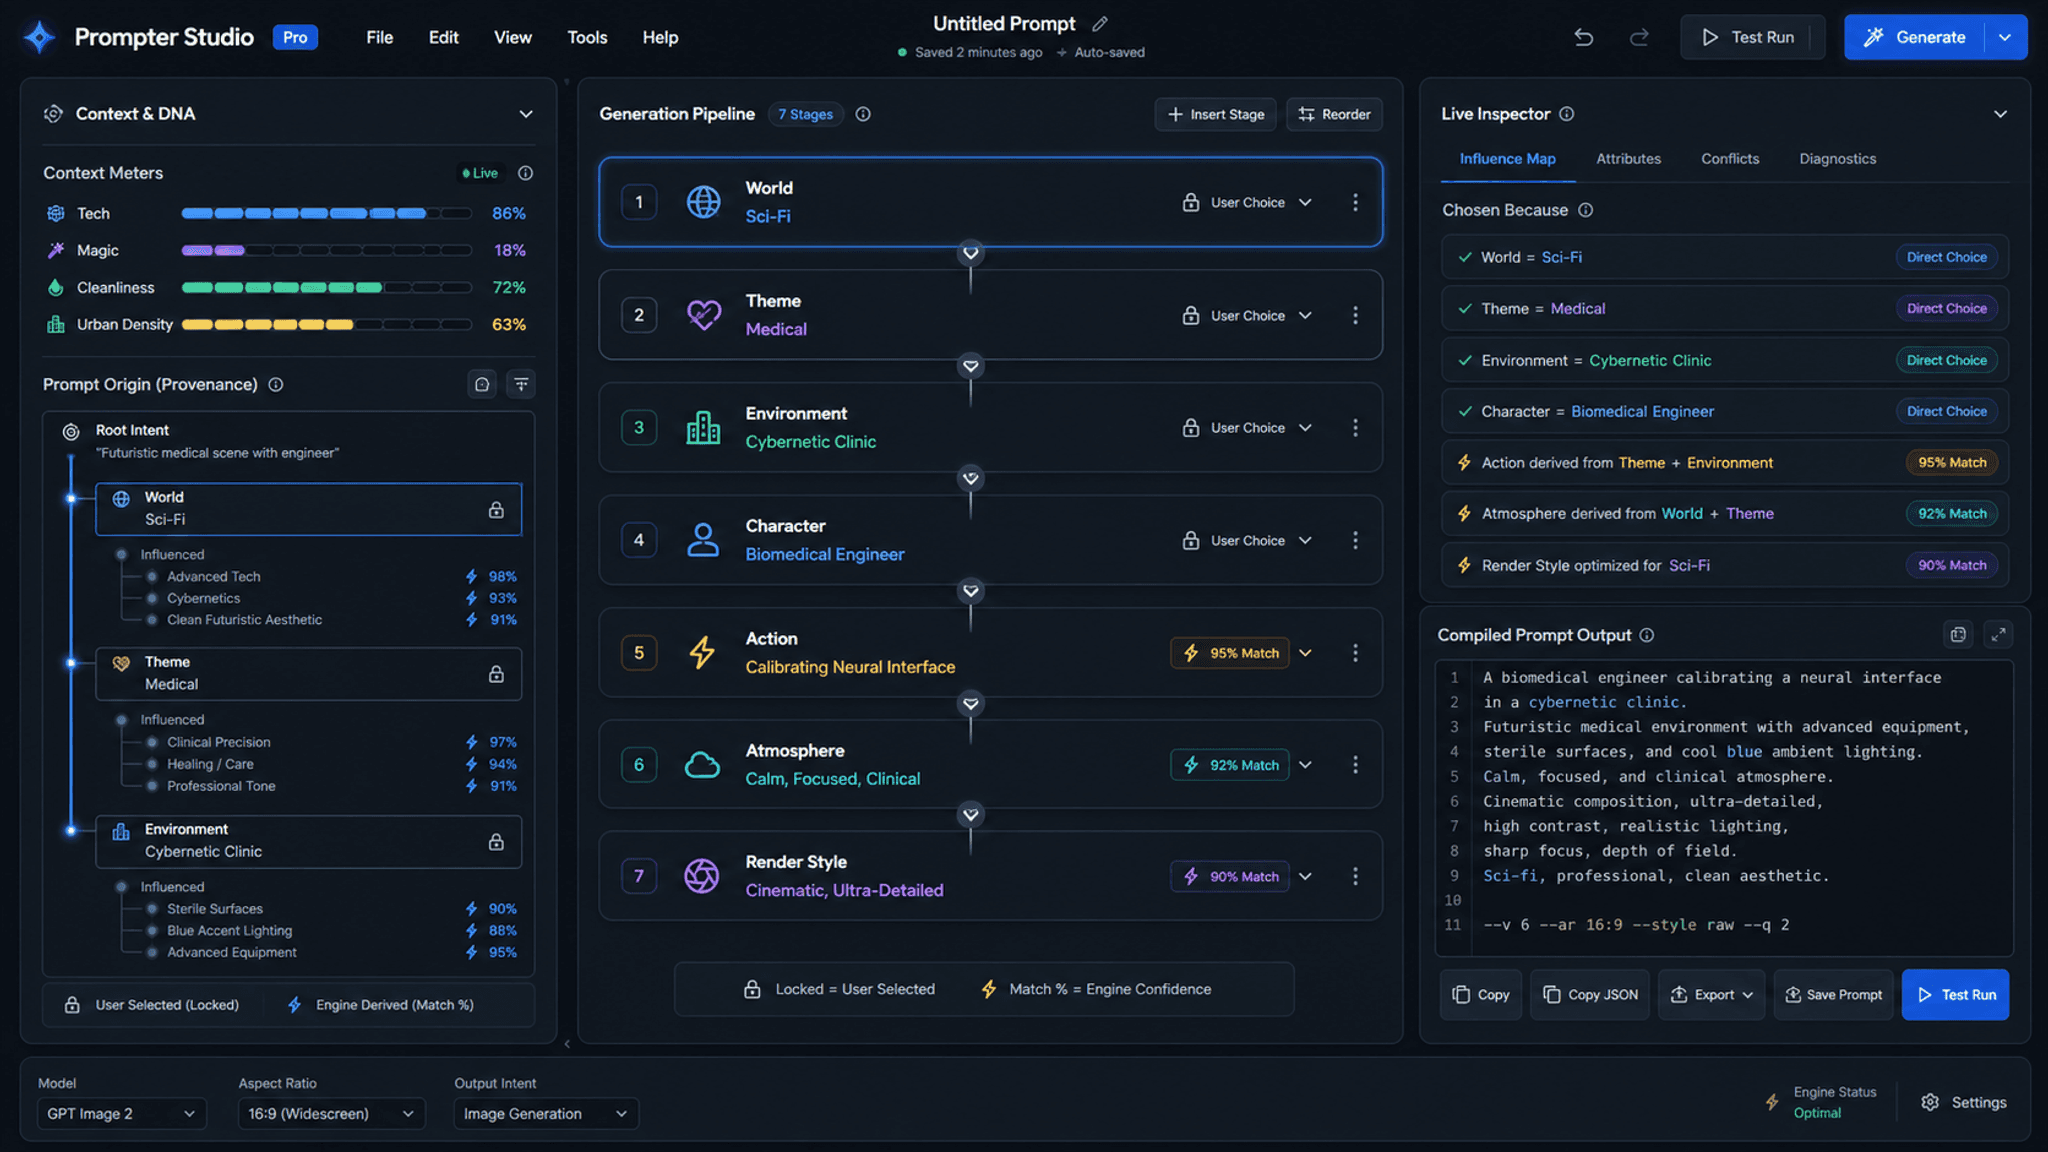Toggle the lock icon on World pipeline stage
Image resolution: width=2048 pixels, height=1152 pixels.
pyautogui.click(x=1191, y=202)
